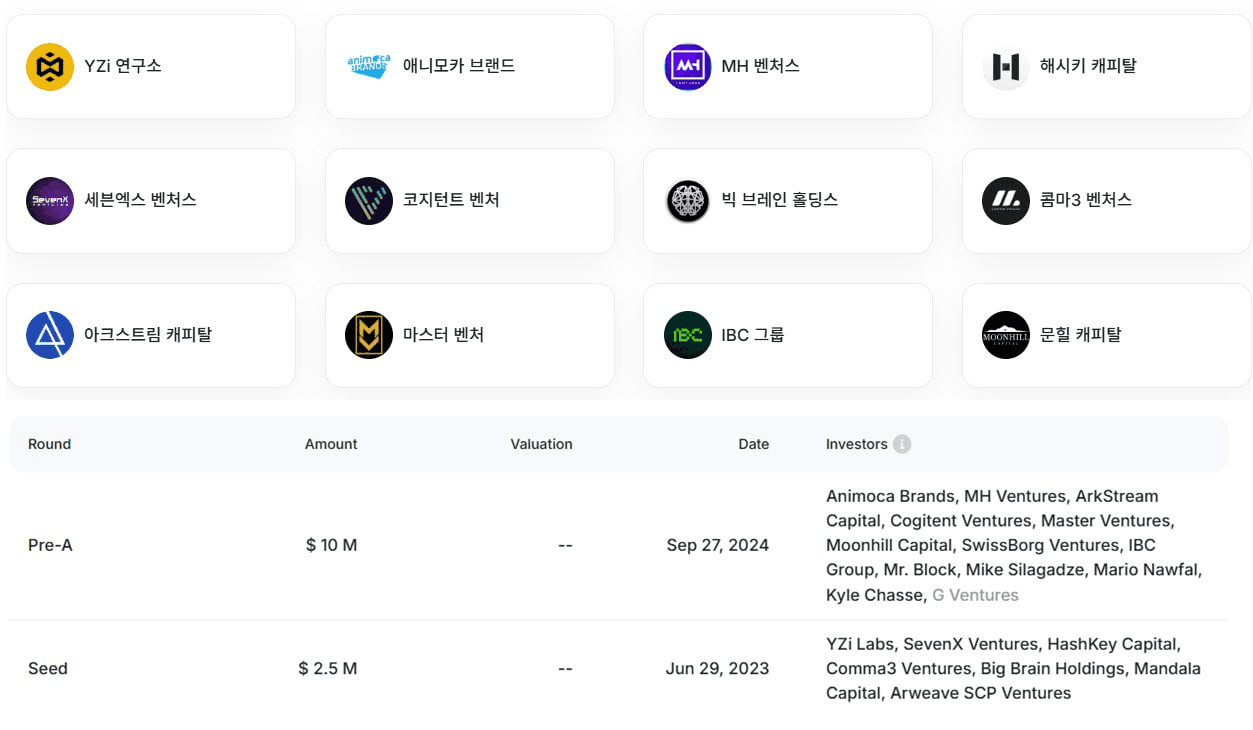Click the Cogitent Ventures logo icon

tap(369, 201)
